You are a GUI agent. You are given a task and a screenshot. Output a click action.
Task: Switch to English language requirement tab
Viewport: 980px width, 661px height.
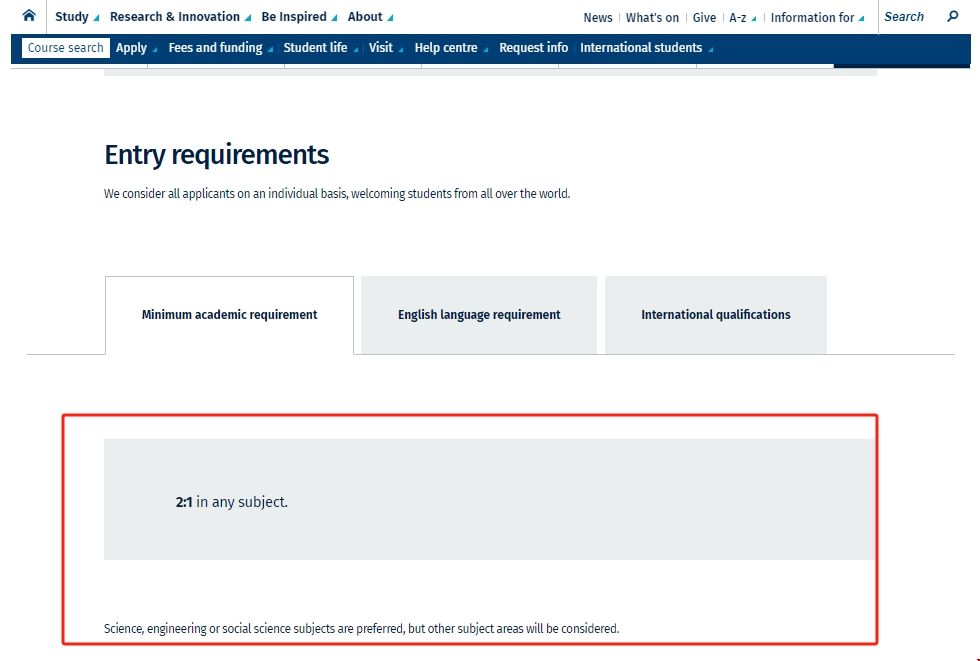click(x=479, y=315)
